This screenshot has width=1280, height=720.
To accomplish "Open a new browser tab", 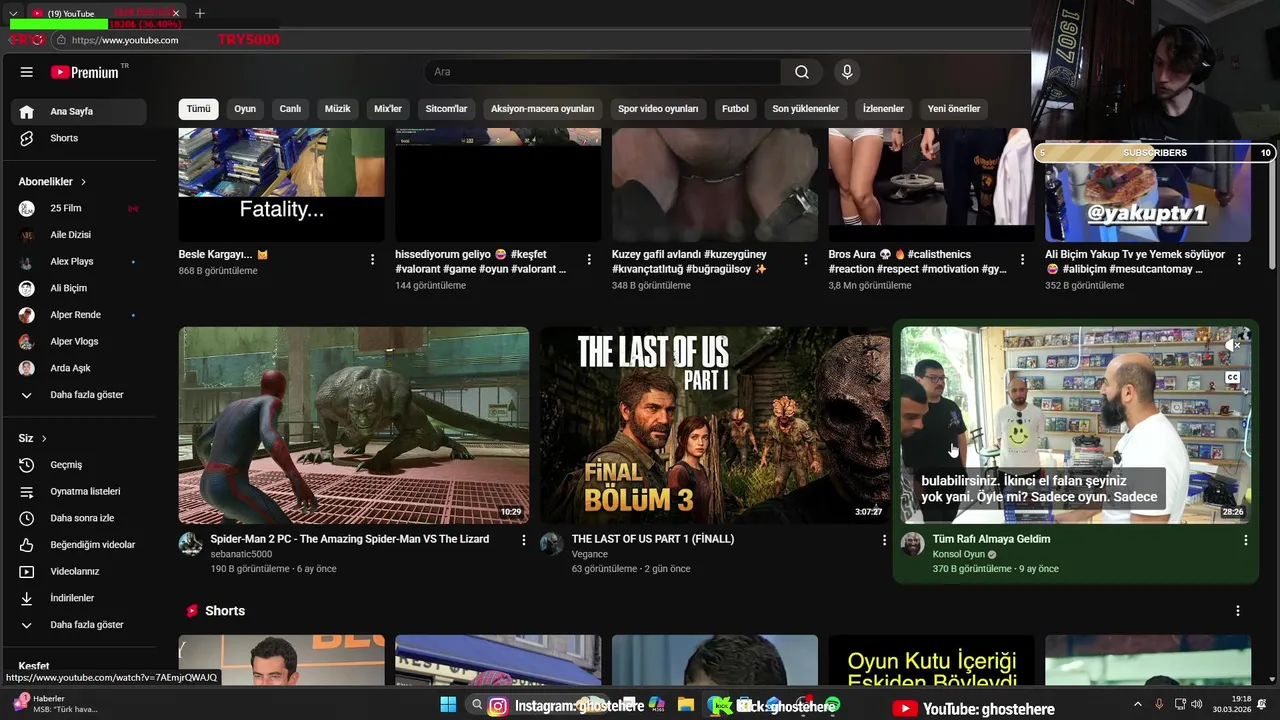I will tap(200, 14).
